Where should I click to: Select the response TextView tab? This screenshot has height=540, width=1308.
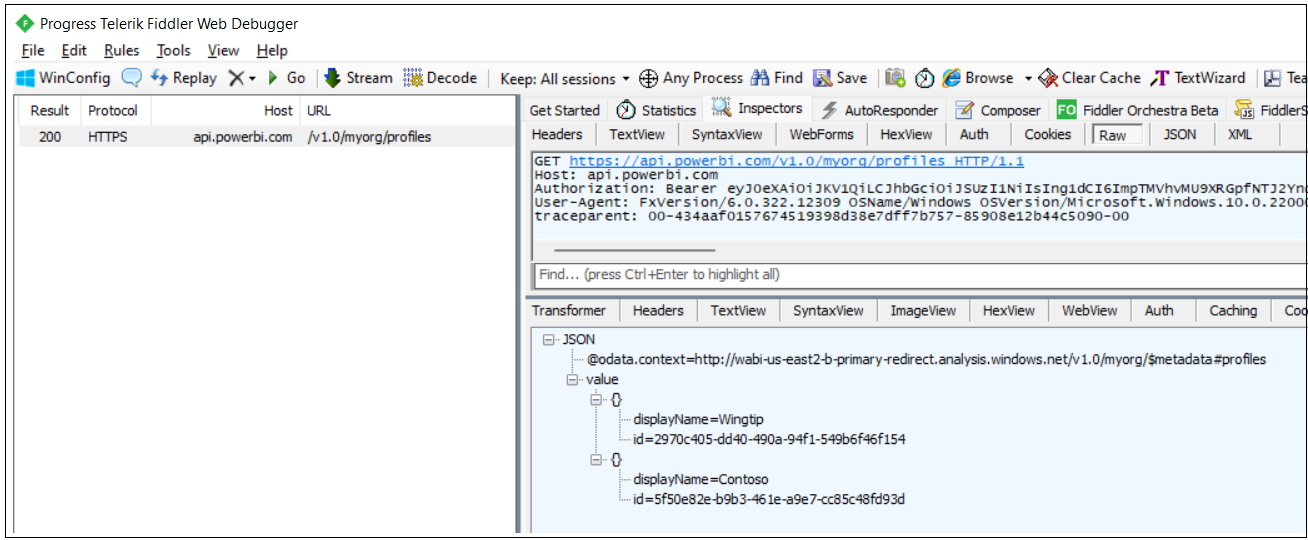738,310
